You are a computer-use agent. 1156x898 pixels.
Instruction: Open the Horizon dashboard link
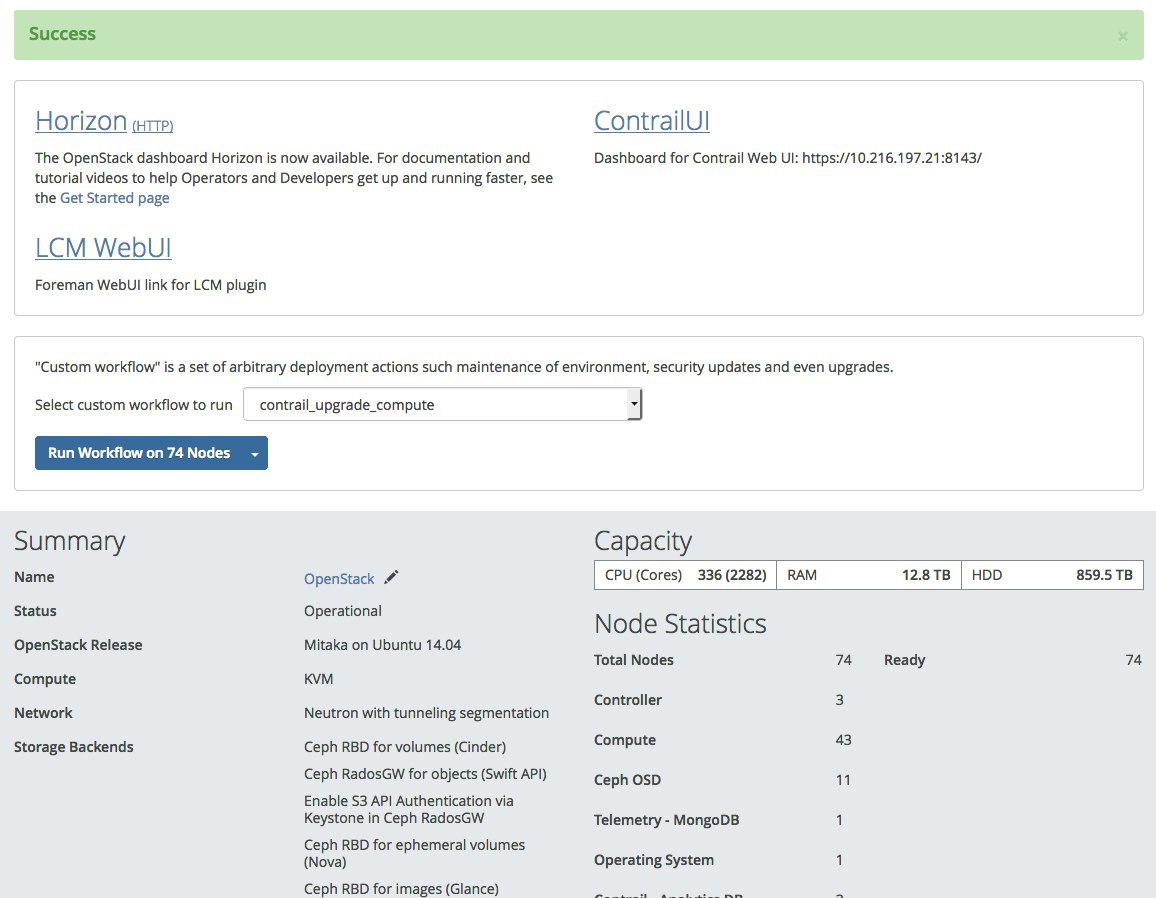click(81, 121)
